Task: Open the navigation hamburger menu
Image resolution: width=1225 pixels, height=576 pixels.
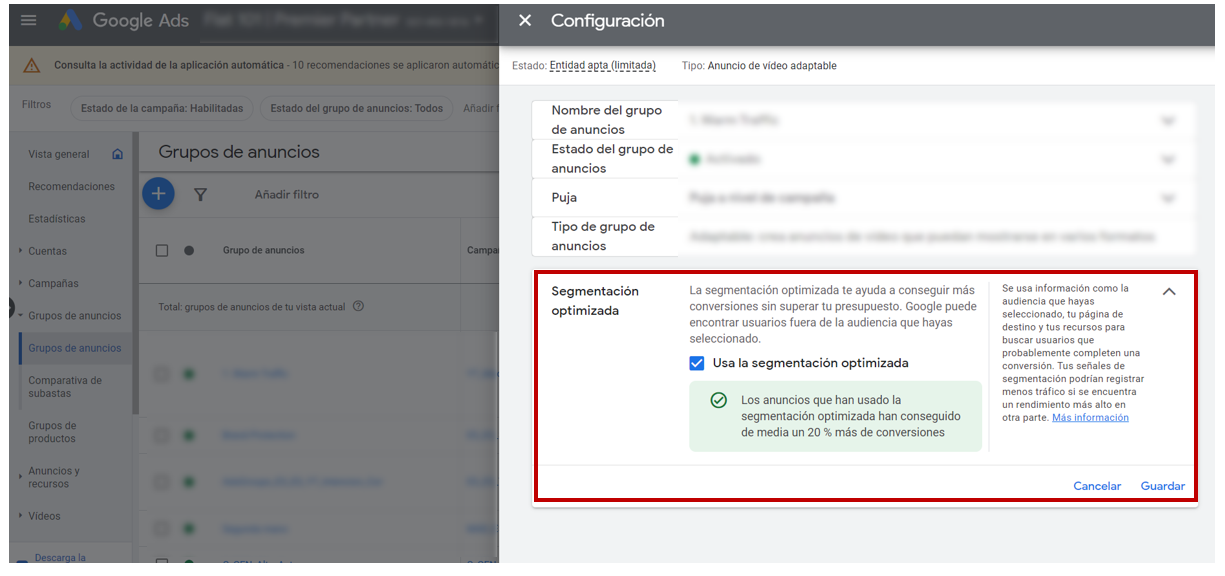Action: [28, 20]
